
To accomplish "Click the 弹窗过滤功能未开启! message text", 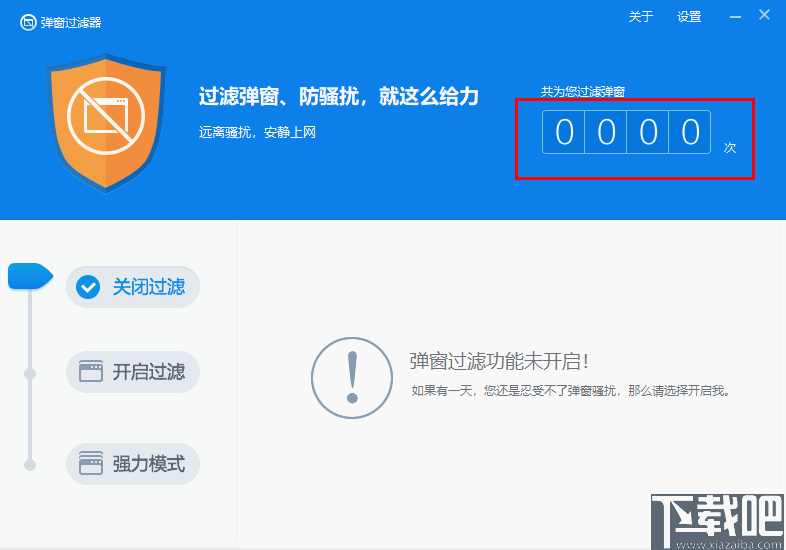I will (x=499, y=361).
